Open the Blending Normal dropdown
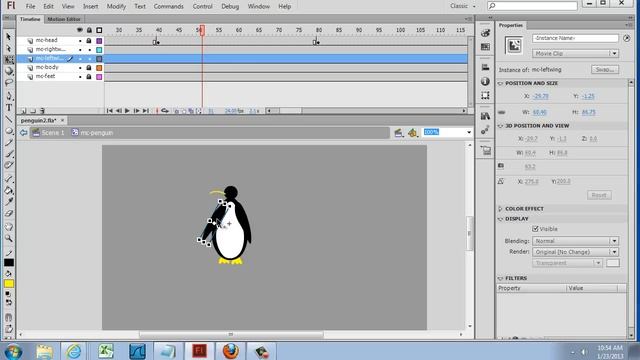The image size is (640, 360). tap(576, 241)
